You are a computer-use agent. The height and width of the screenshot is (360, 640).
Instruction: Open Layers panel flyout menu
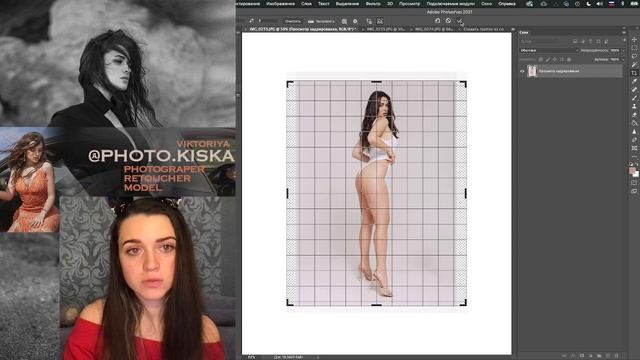coord(624,33)
